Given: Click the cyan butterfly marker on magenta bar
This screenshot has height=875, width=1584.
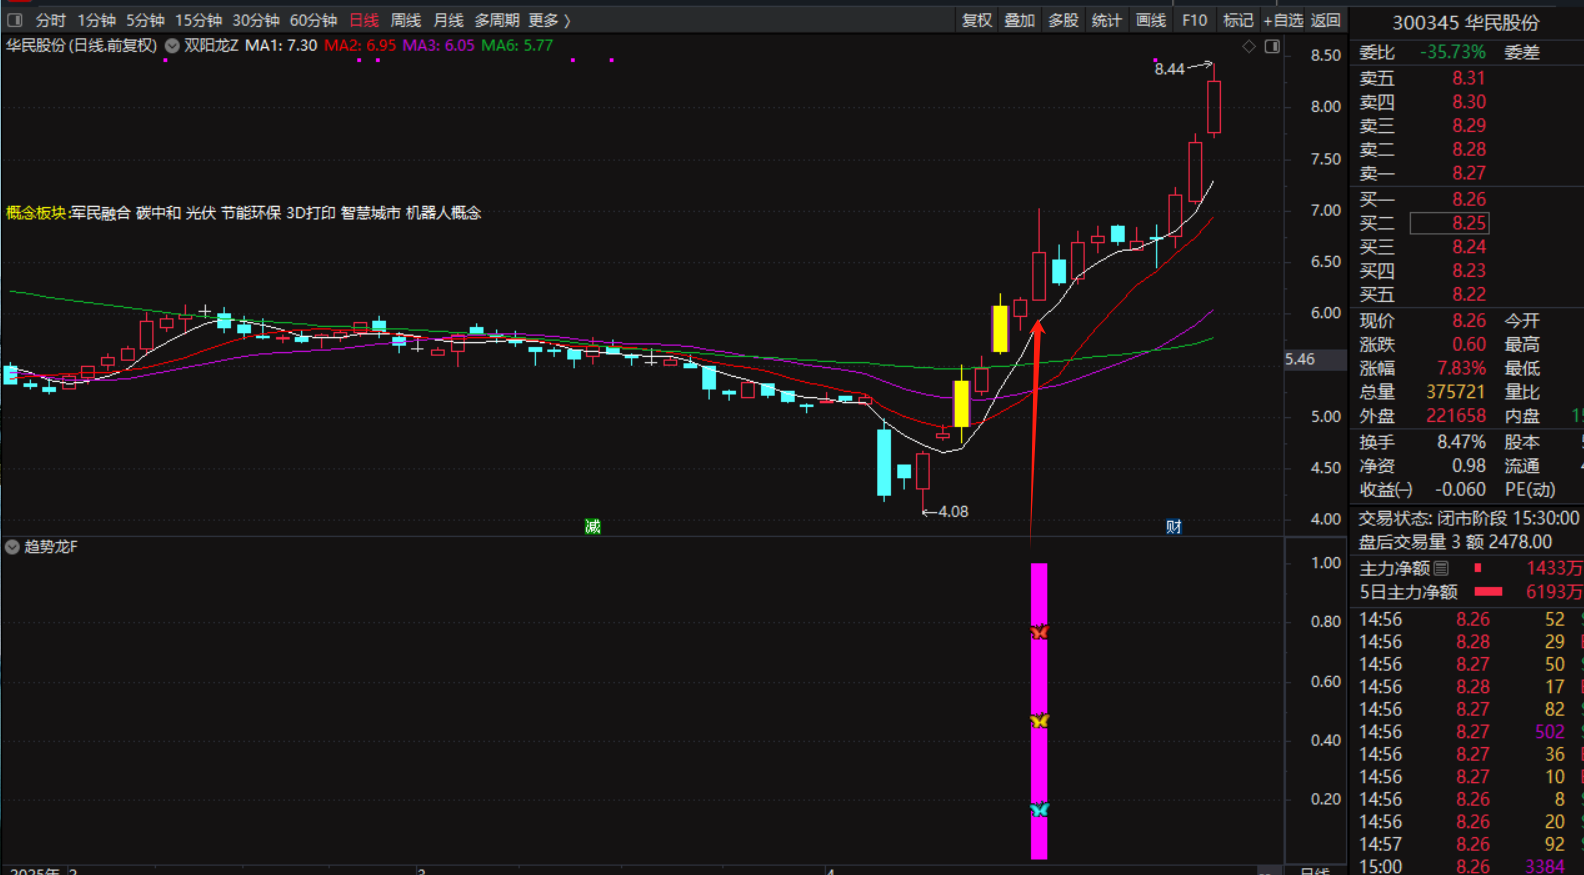Looking at the screenshot, I should [x=1039, y=809].
